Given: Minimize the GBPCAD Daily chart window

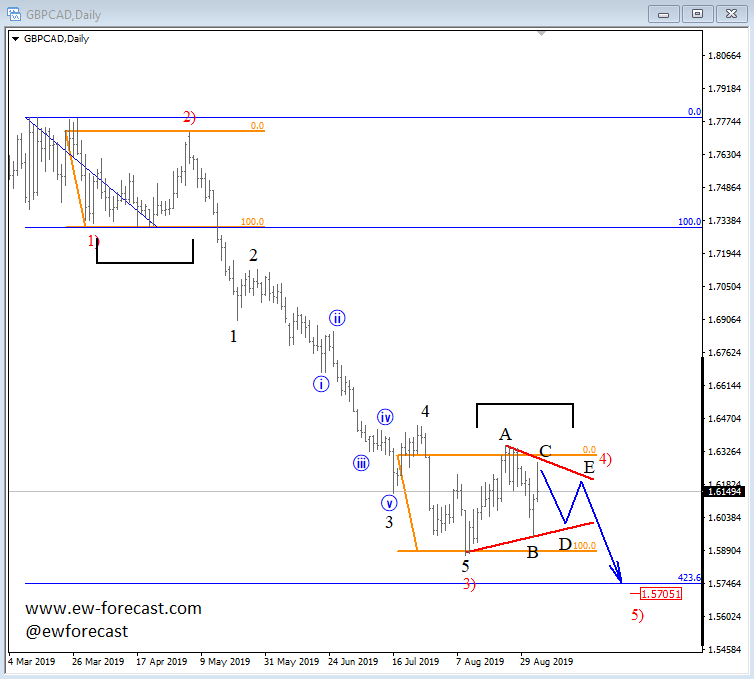Looking at the screenshot, I should (664, 14).
